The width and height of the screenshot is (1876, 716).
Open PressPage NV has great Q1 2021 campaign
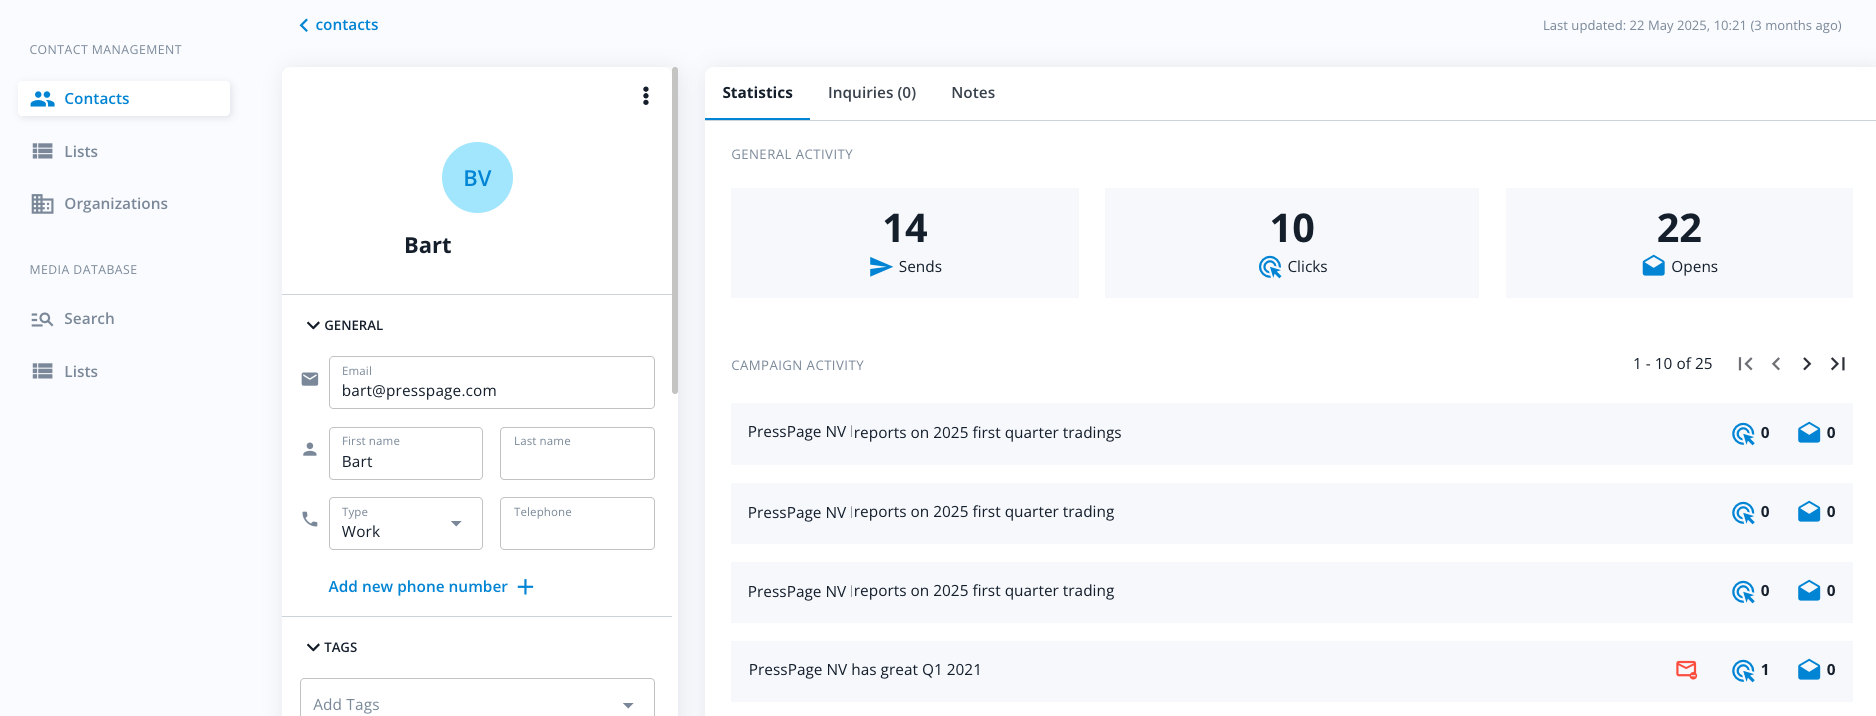coord(864,670)
